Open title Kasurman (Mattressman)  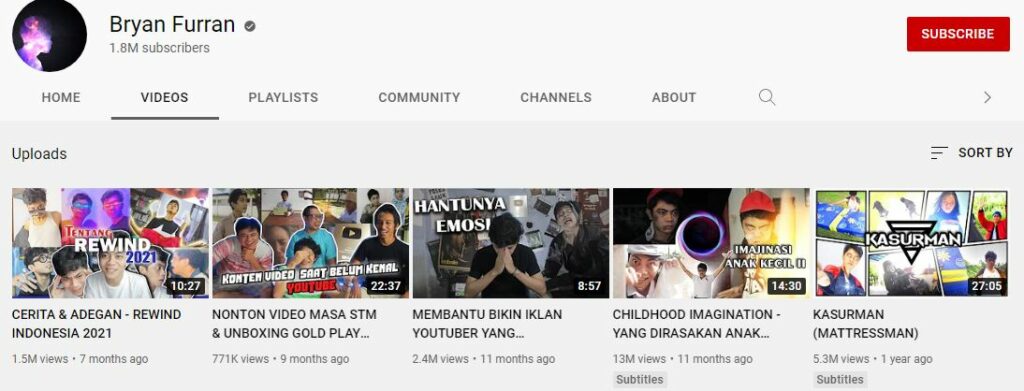[x=865, y=324]
